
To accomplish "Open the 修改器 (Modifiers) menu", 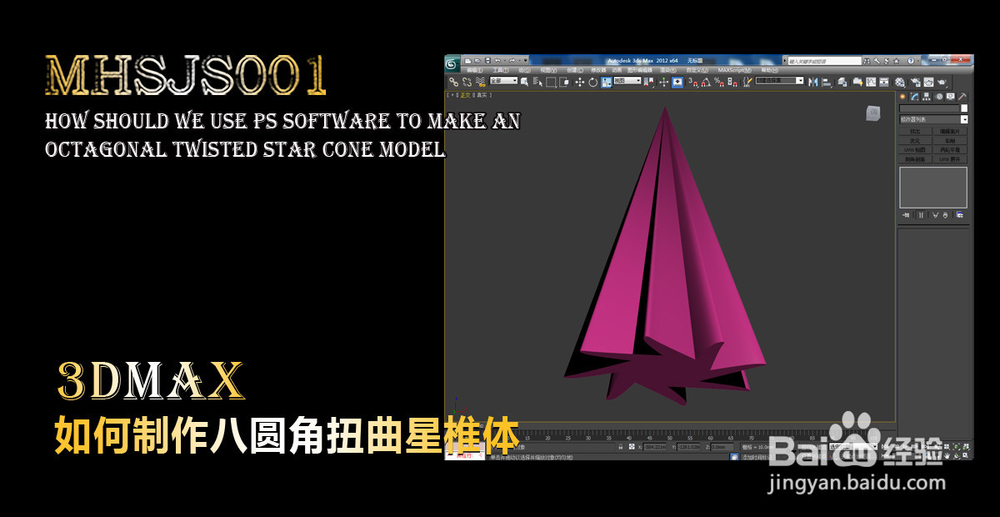I will 598,70.
